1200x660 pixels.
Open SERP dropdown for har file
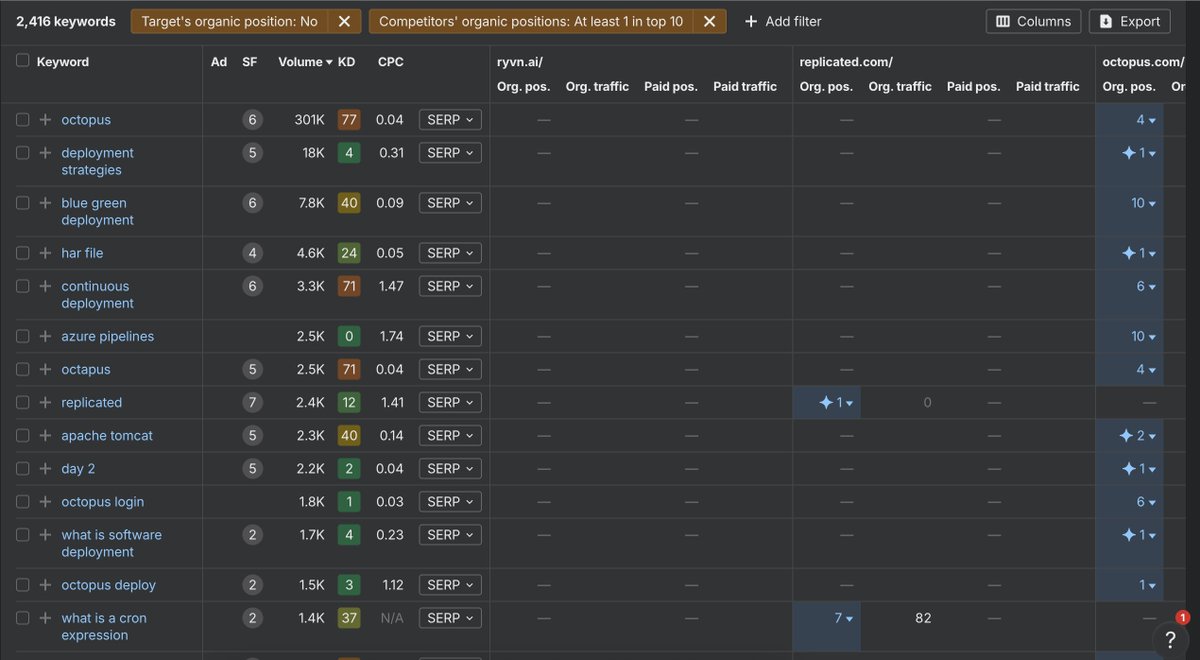(x=450, y=253)
